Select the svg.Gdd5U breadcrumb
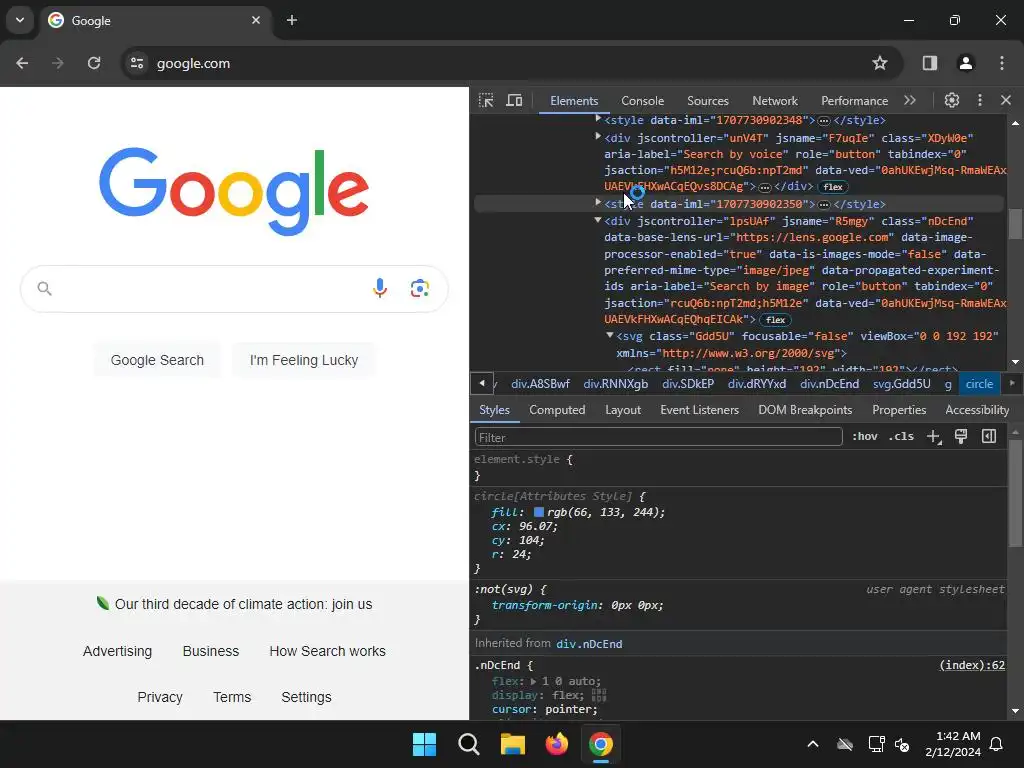The height and width of the screenshot is (768, 1024). click(901, 384)
